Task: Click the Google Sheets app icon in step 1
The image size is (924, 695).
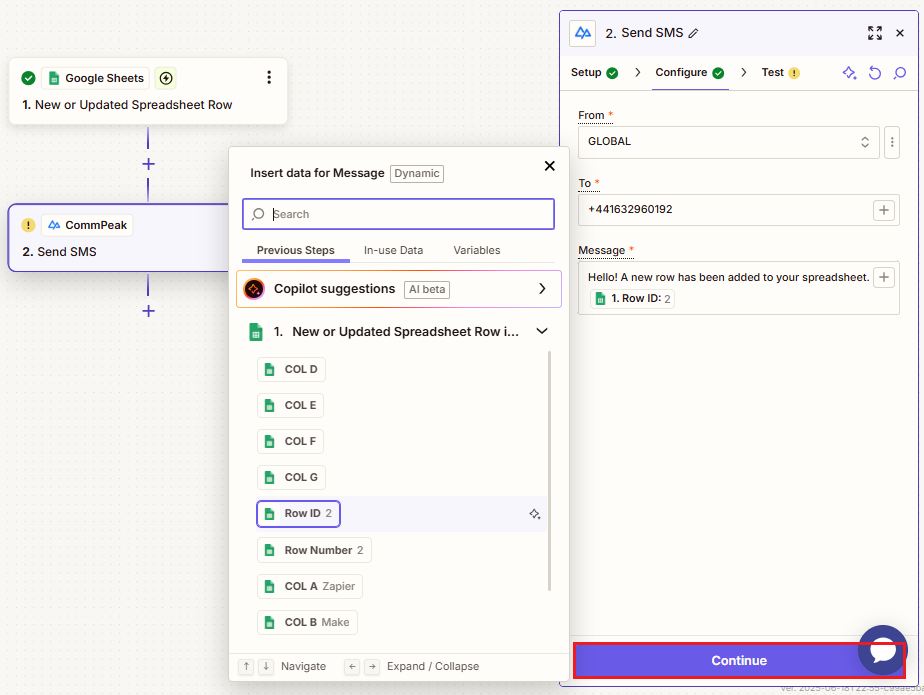Action: [54, 78]
